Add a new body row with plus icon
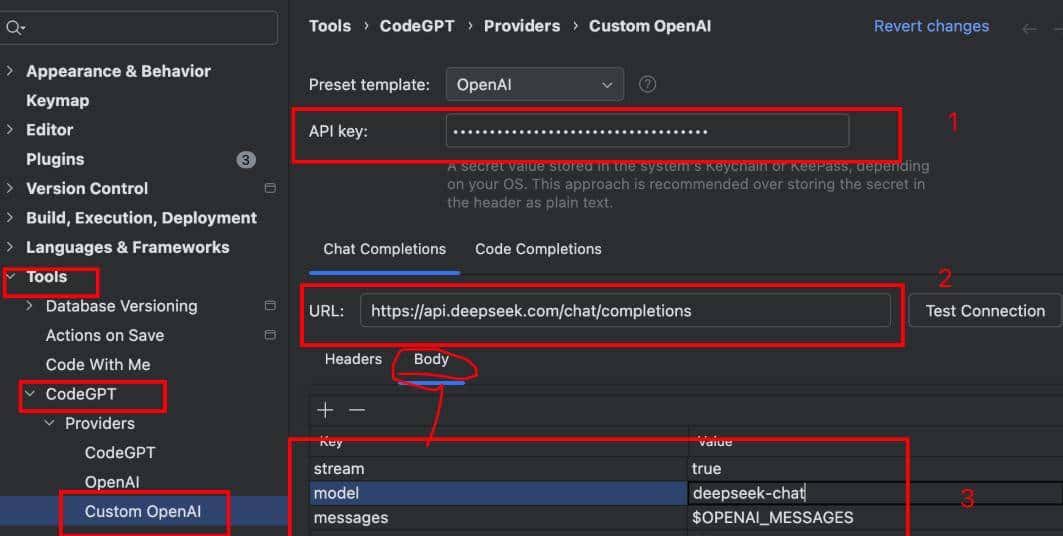Image resolution: width=1063 pixels, height=536 pixels. pos(325,410)
